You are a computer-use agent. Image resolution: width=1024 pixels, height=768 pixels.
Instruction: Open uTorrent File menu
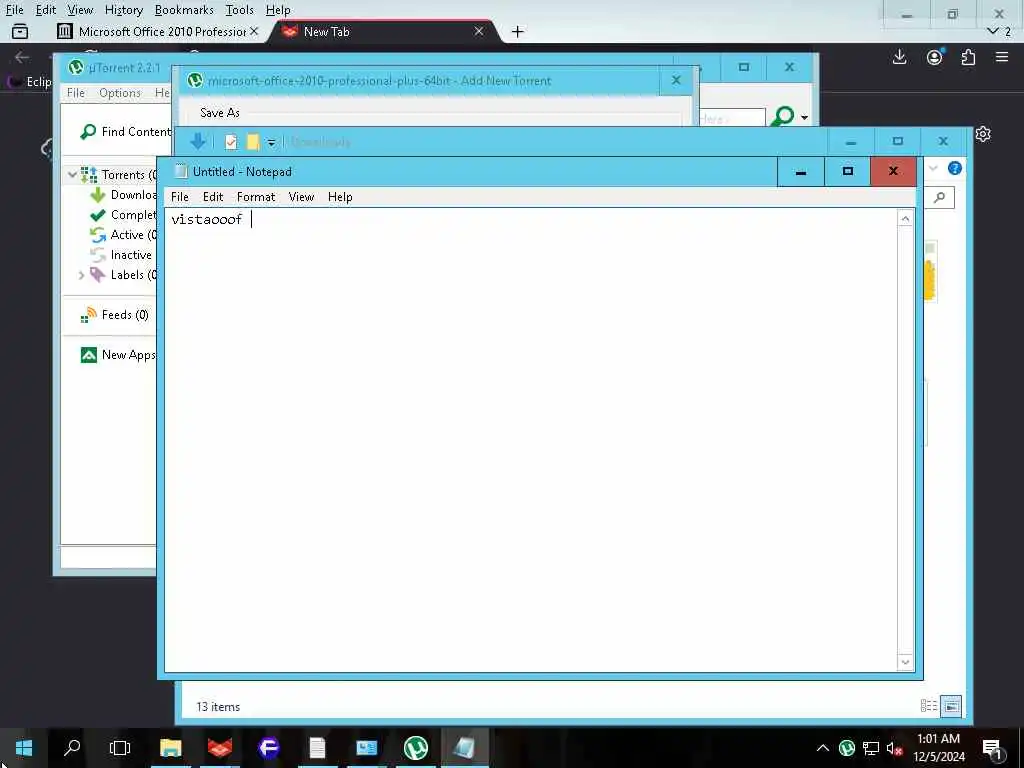tap(76, 93)
